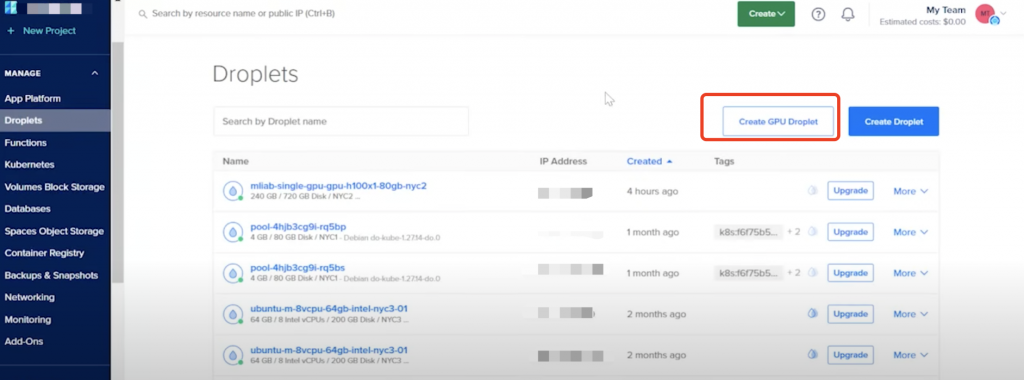Open More menu for pool-4hjb3cg9i-rq5bp
The height and width of the screenshot is (380, 1024).
tap(910, 232)
